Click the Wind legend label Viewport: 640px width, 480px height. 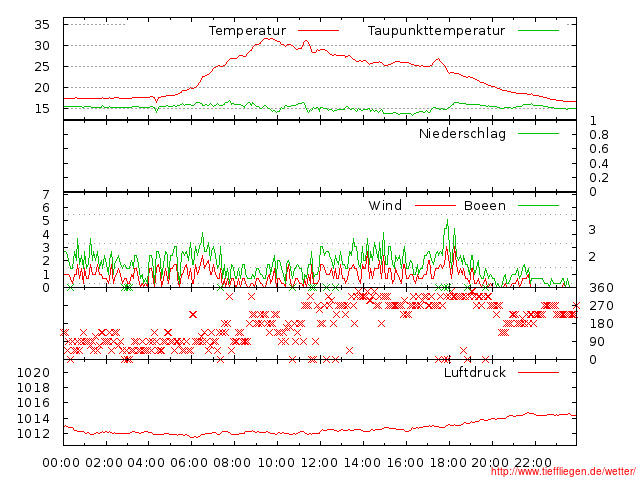pos(385,205)
